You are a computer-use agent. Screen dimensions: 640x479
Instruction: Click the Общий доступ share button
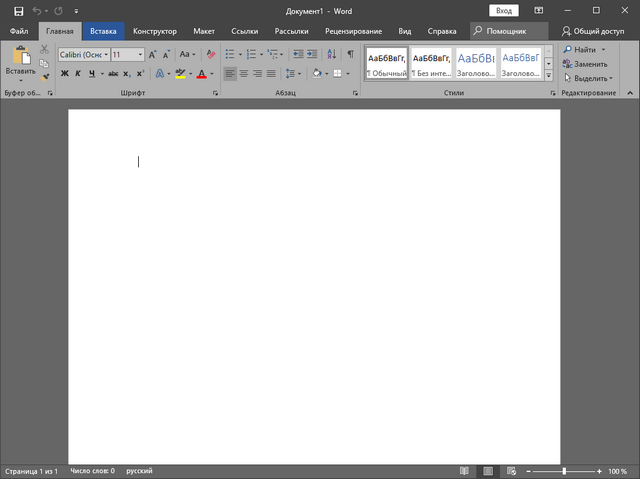coord(593,31)
